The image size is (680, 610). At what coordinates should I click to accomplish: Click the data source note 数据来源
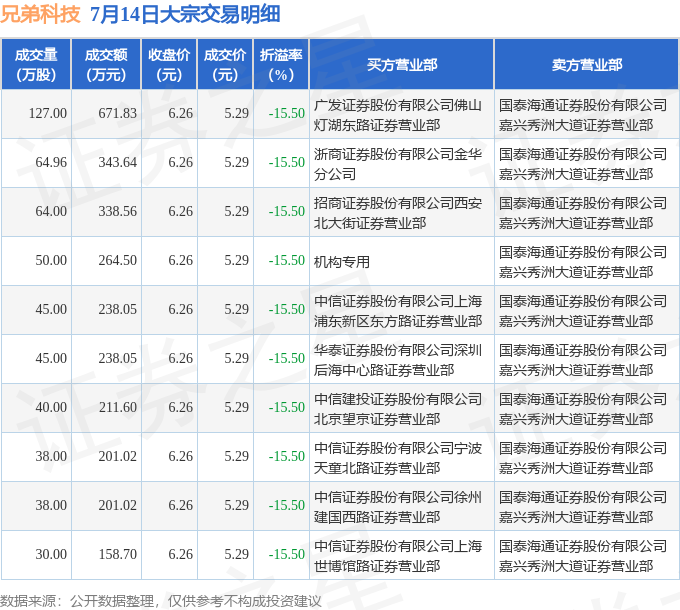pos(161,601)
